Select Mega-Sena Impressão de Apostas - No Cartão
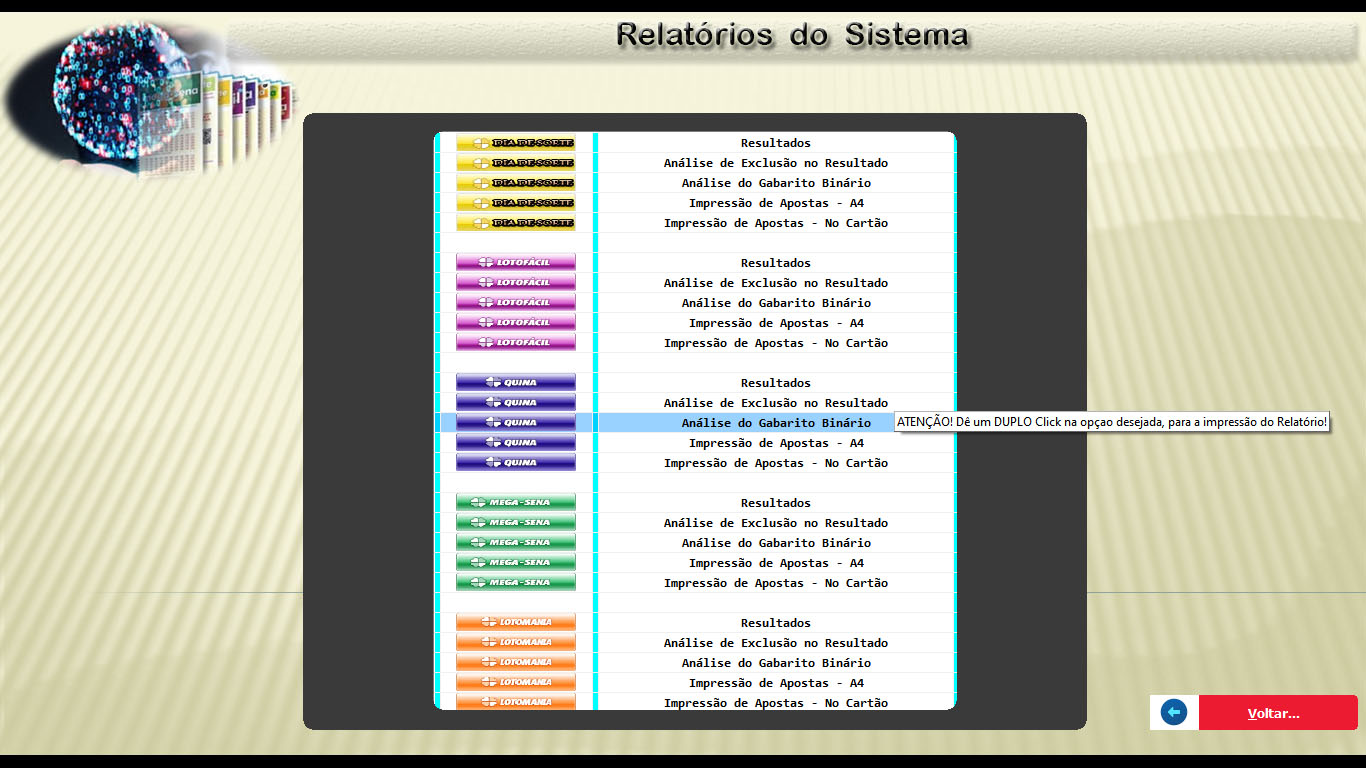This screenshot has width=1366, height=768. [x=776, y=583]
